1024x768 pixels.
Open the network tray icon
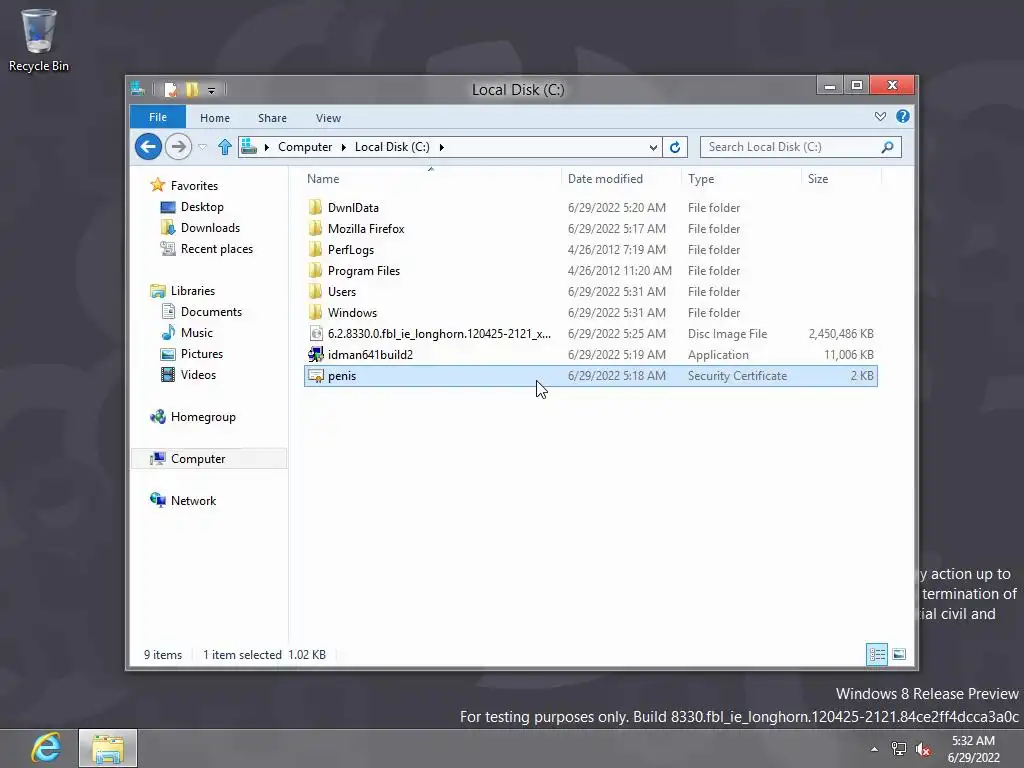899,749
